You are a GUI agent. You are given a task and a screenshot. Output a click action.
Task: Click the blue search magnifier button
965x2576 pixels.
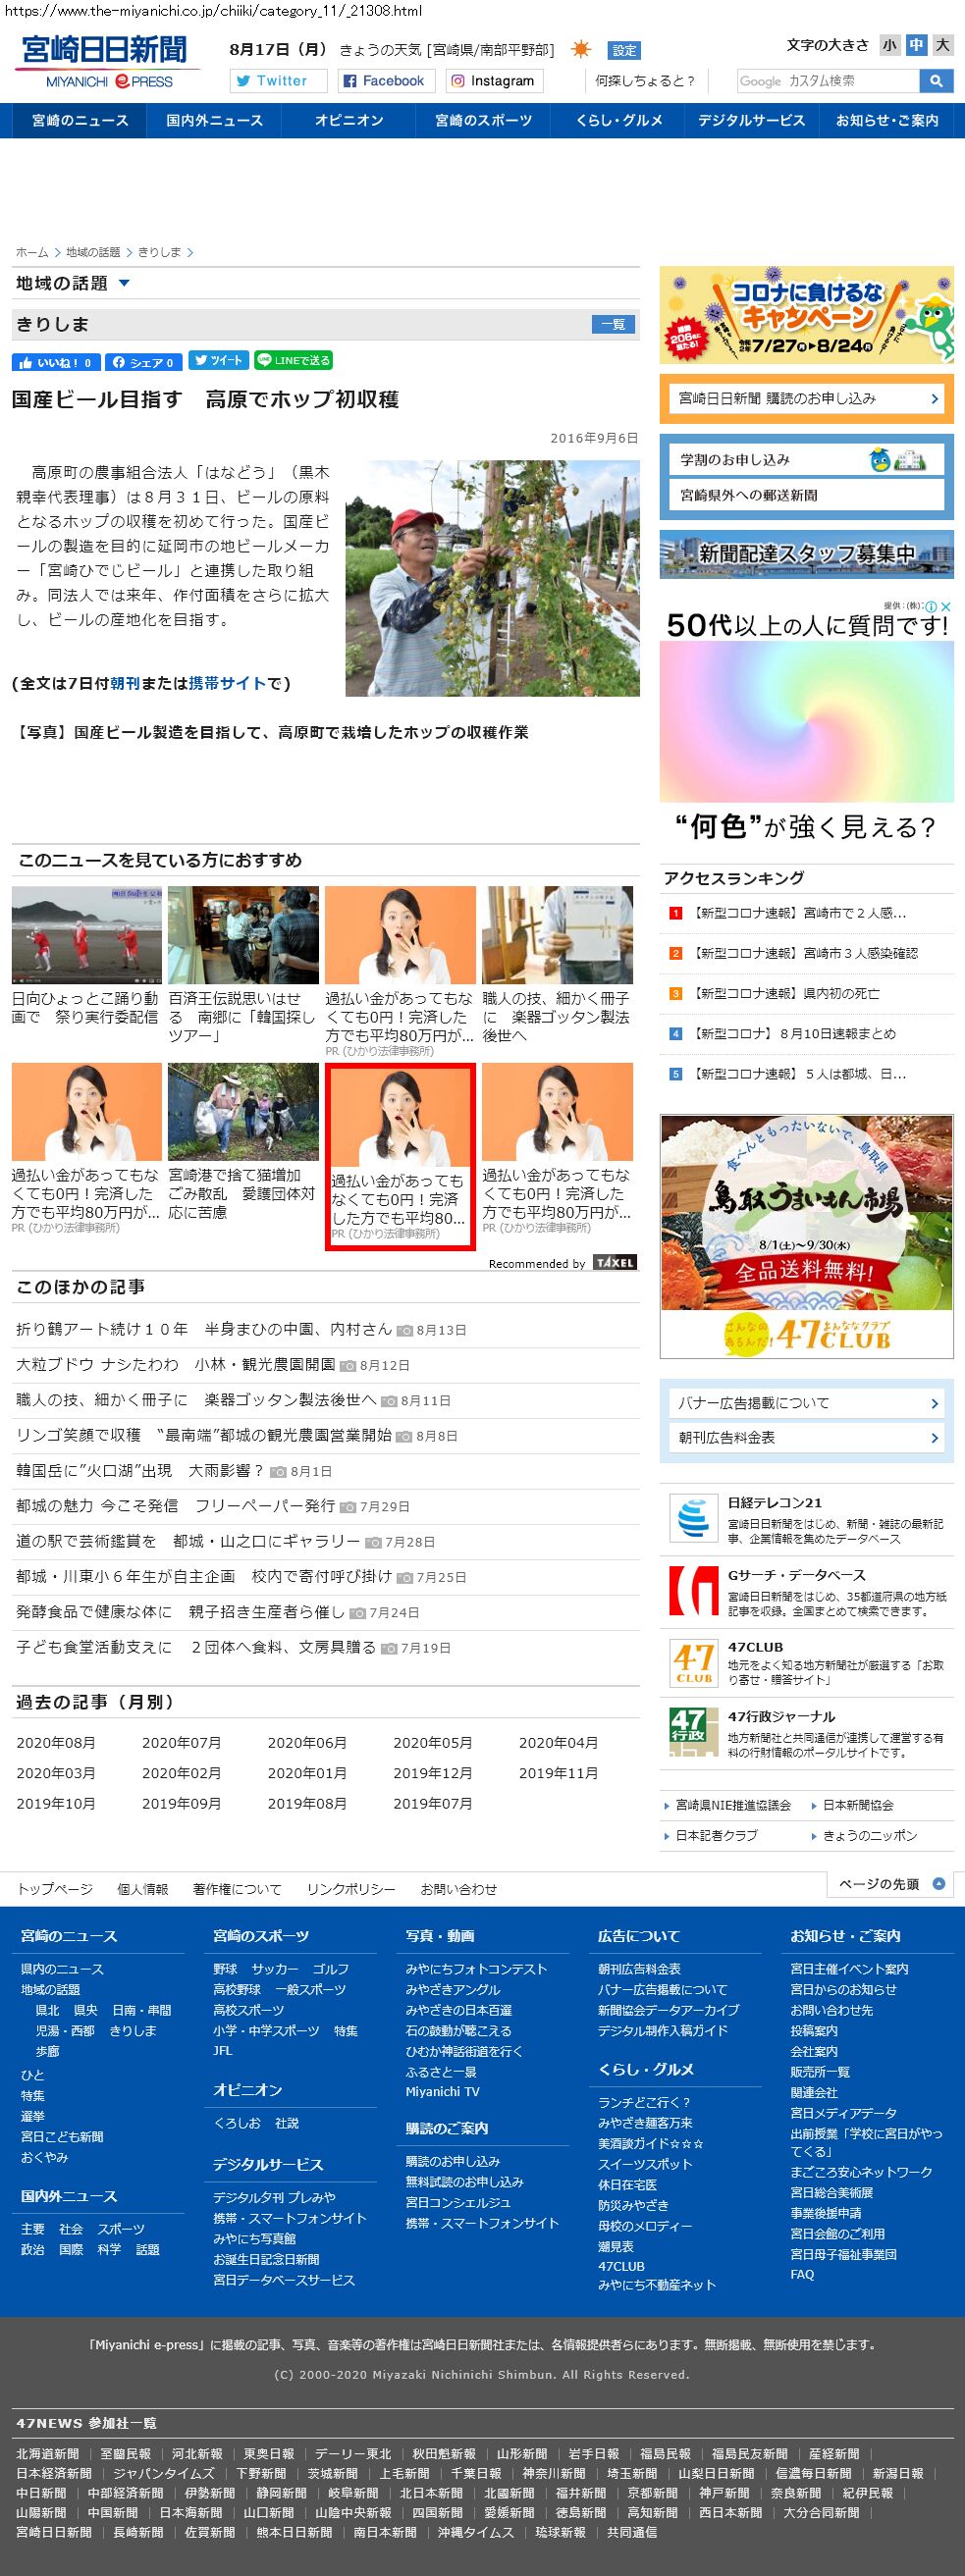click(x=935, y=81)
